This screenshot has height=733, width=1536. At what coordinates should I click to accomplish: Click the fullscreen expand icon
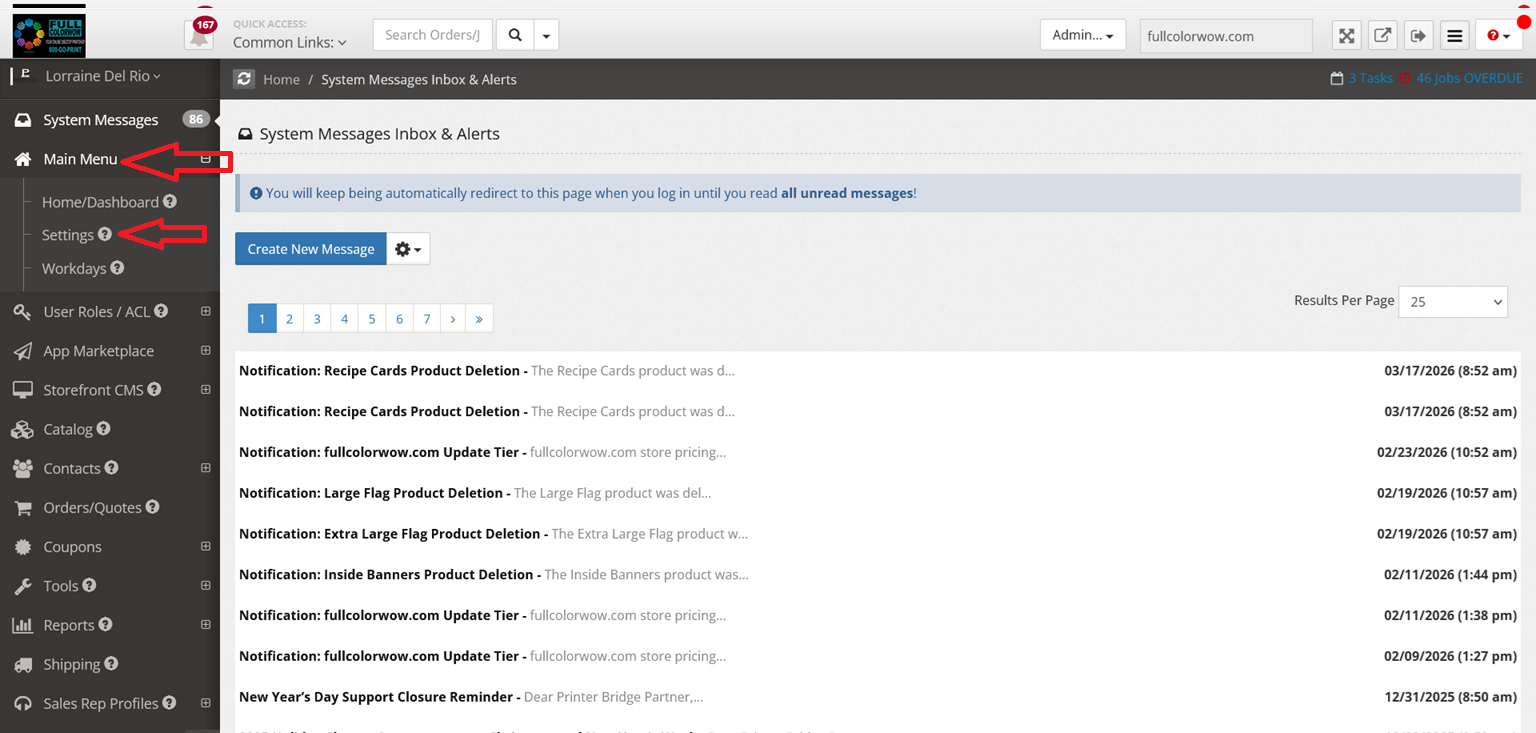coord(1347,36)
